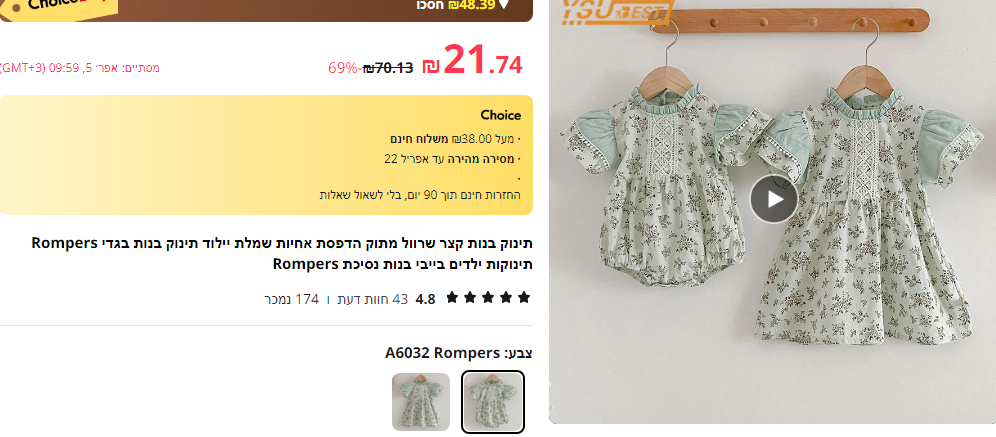This screenshot has width=996, height=437.
Task: Click the crossed-out ₪70.13 original price
Action: tap(388, 67)
